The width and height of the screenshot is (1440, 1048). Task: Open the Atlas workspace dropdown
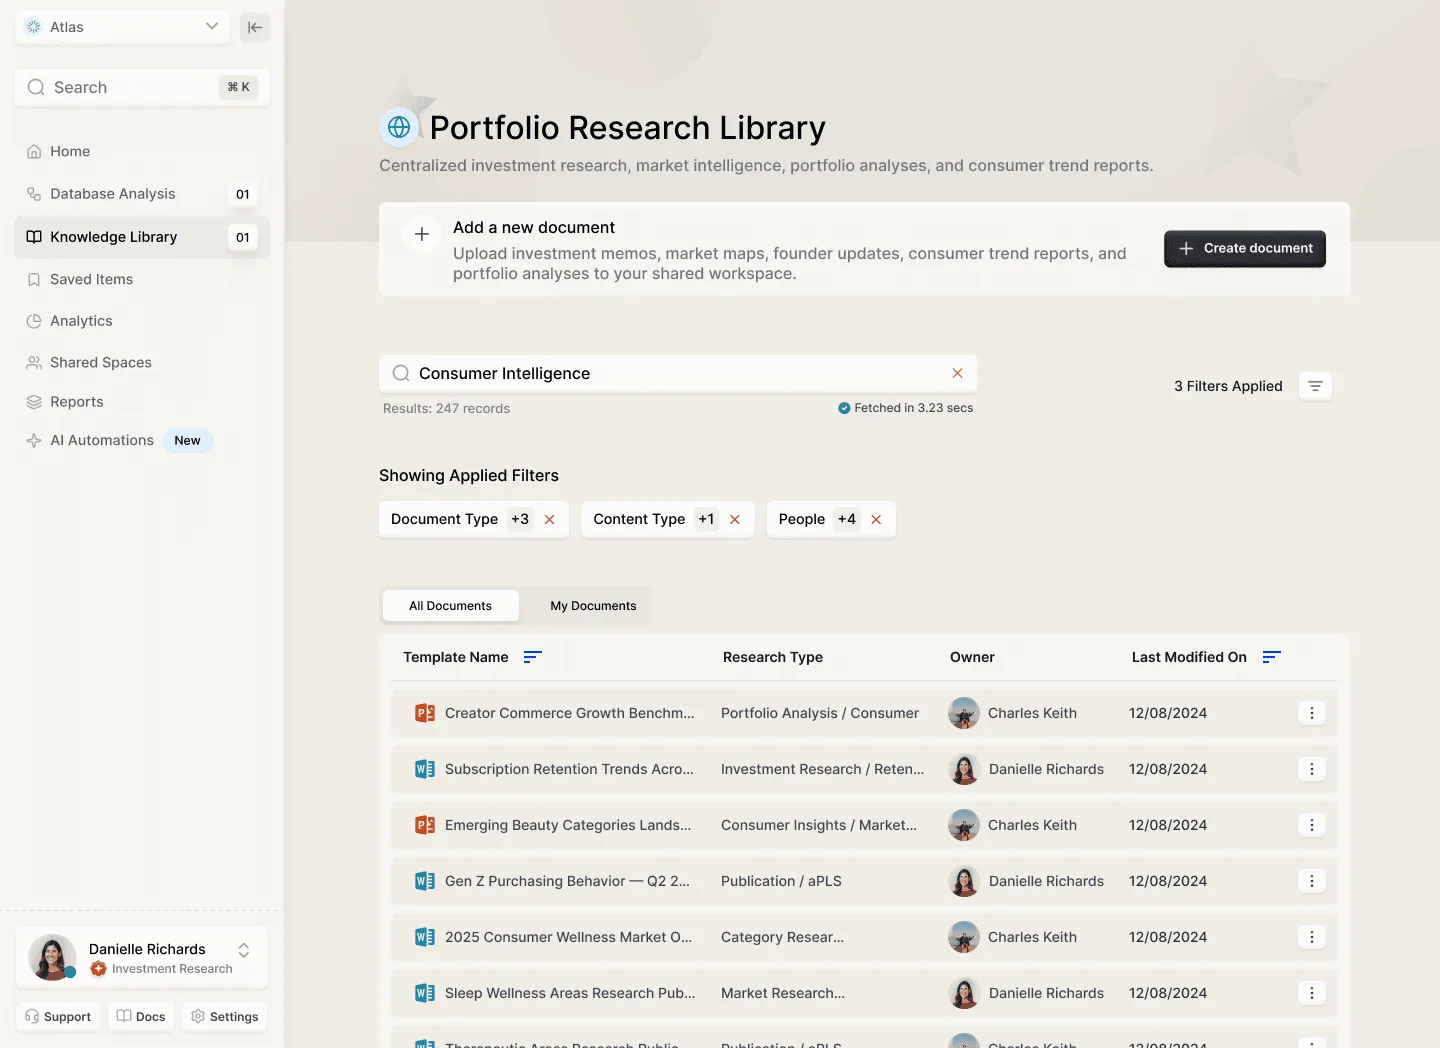122,27
